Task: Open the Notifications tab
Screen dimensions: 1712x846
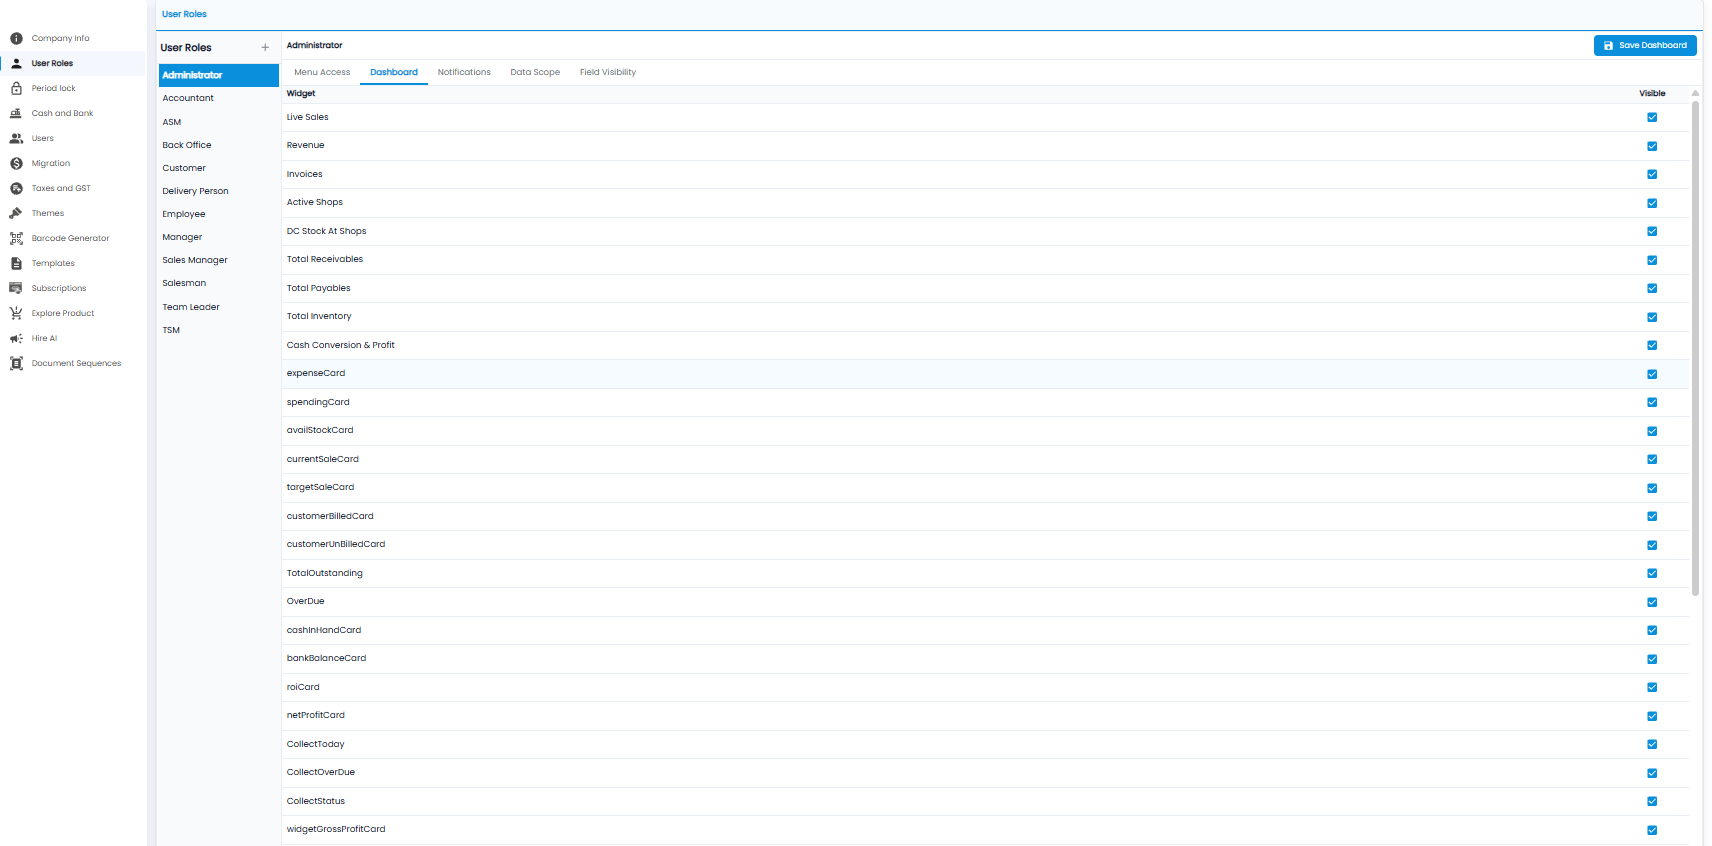Action: tap(464, 72)
